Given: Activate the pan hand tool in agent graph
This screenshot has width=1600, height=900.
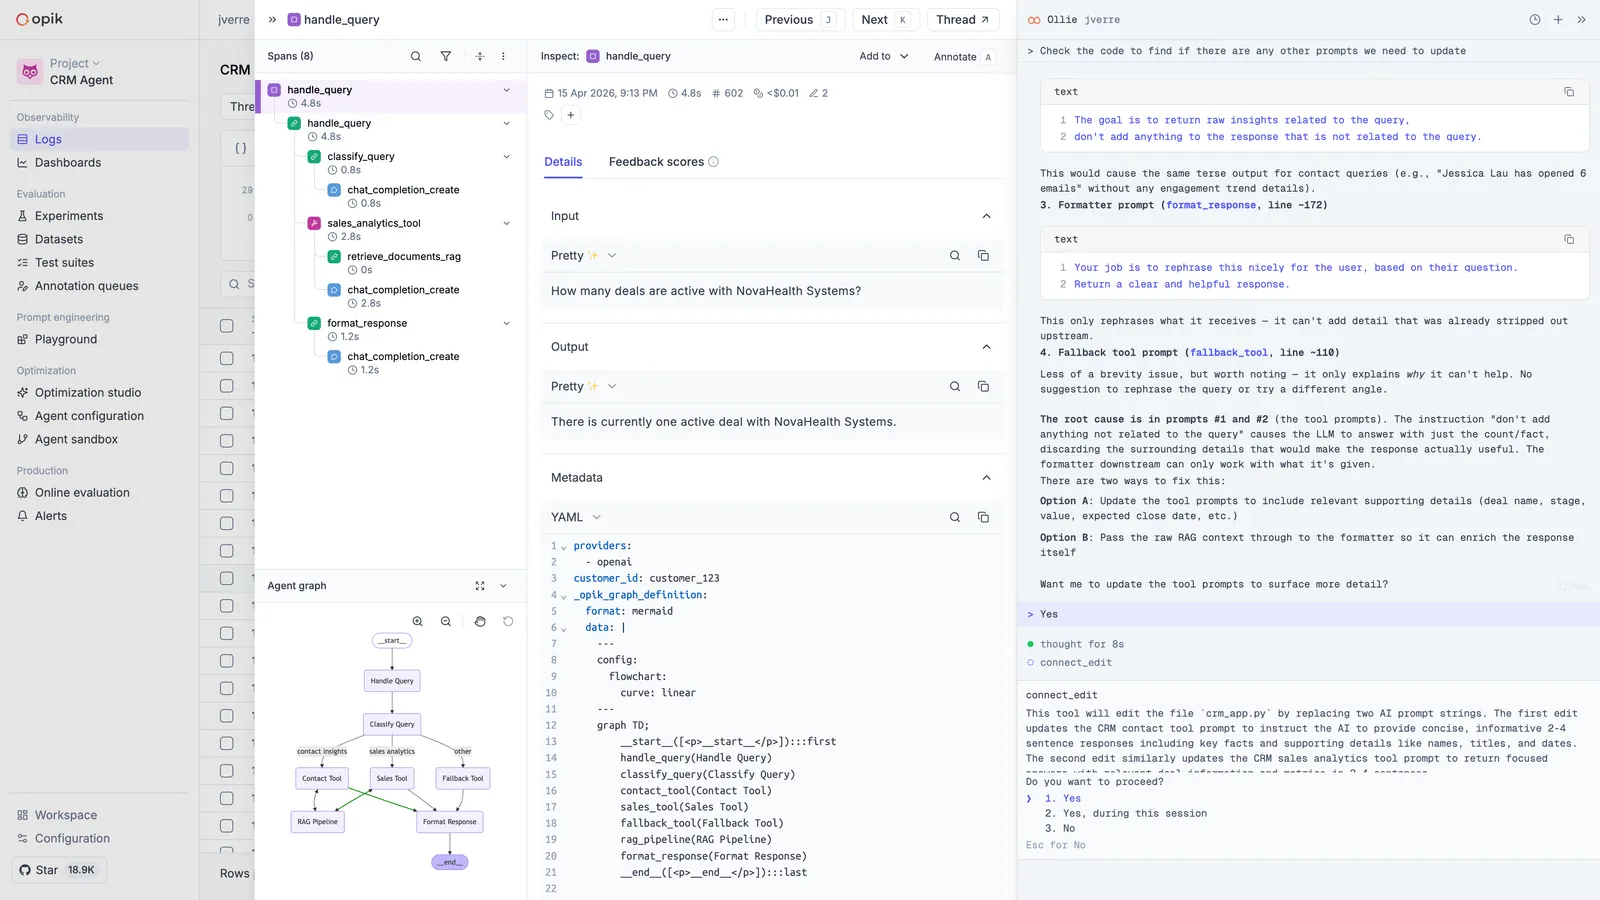Looking at the screenshot, I should click(x=480, y=621).
